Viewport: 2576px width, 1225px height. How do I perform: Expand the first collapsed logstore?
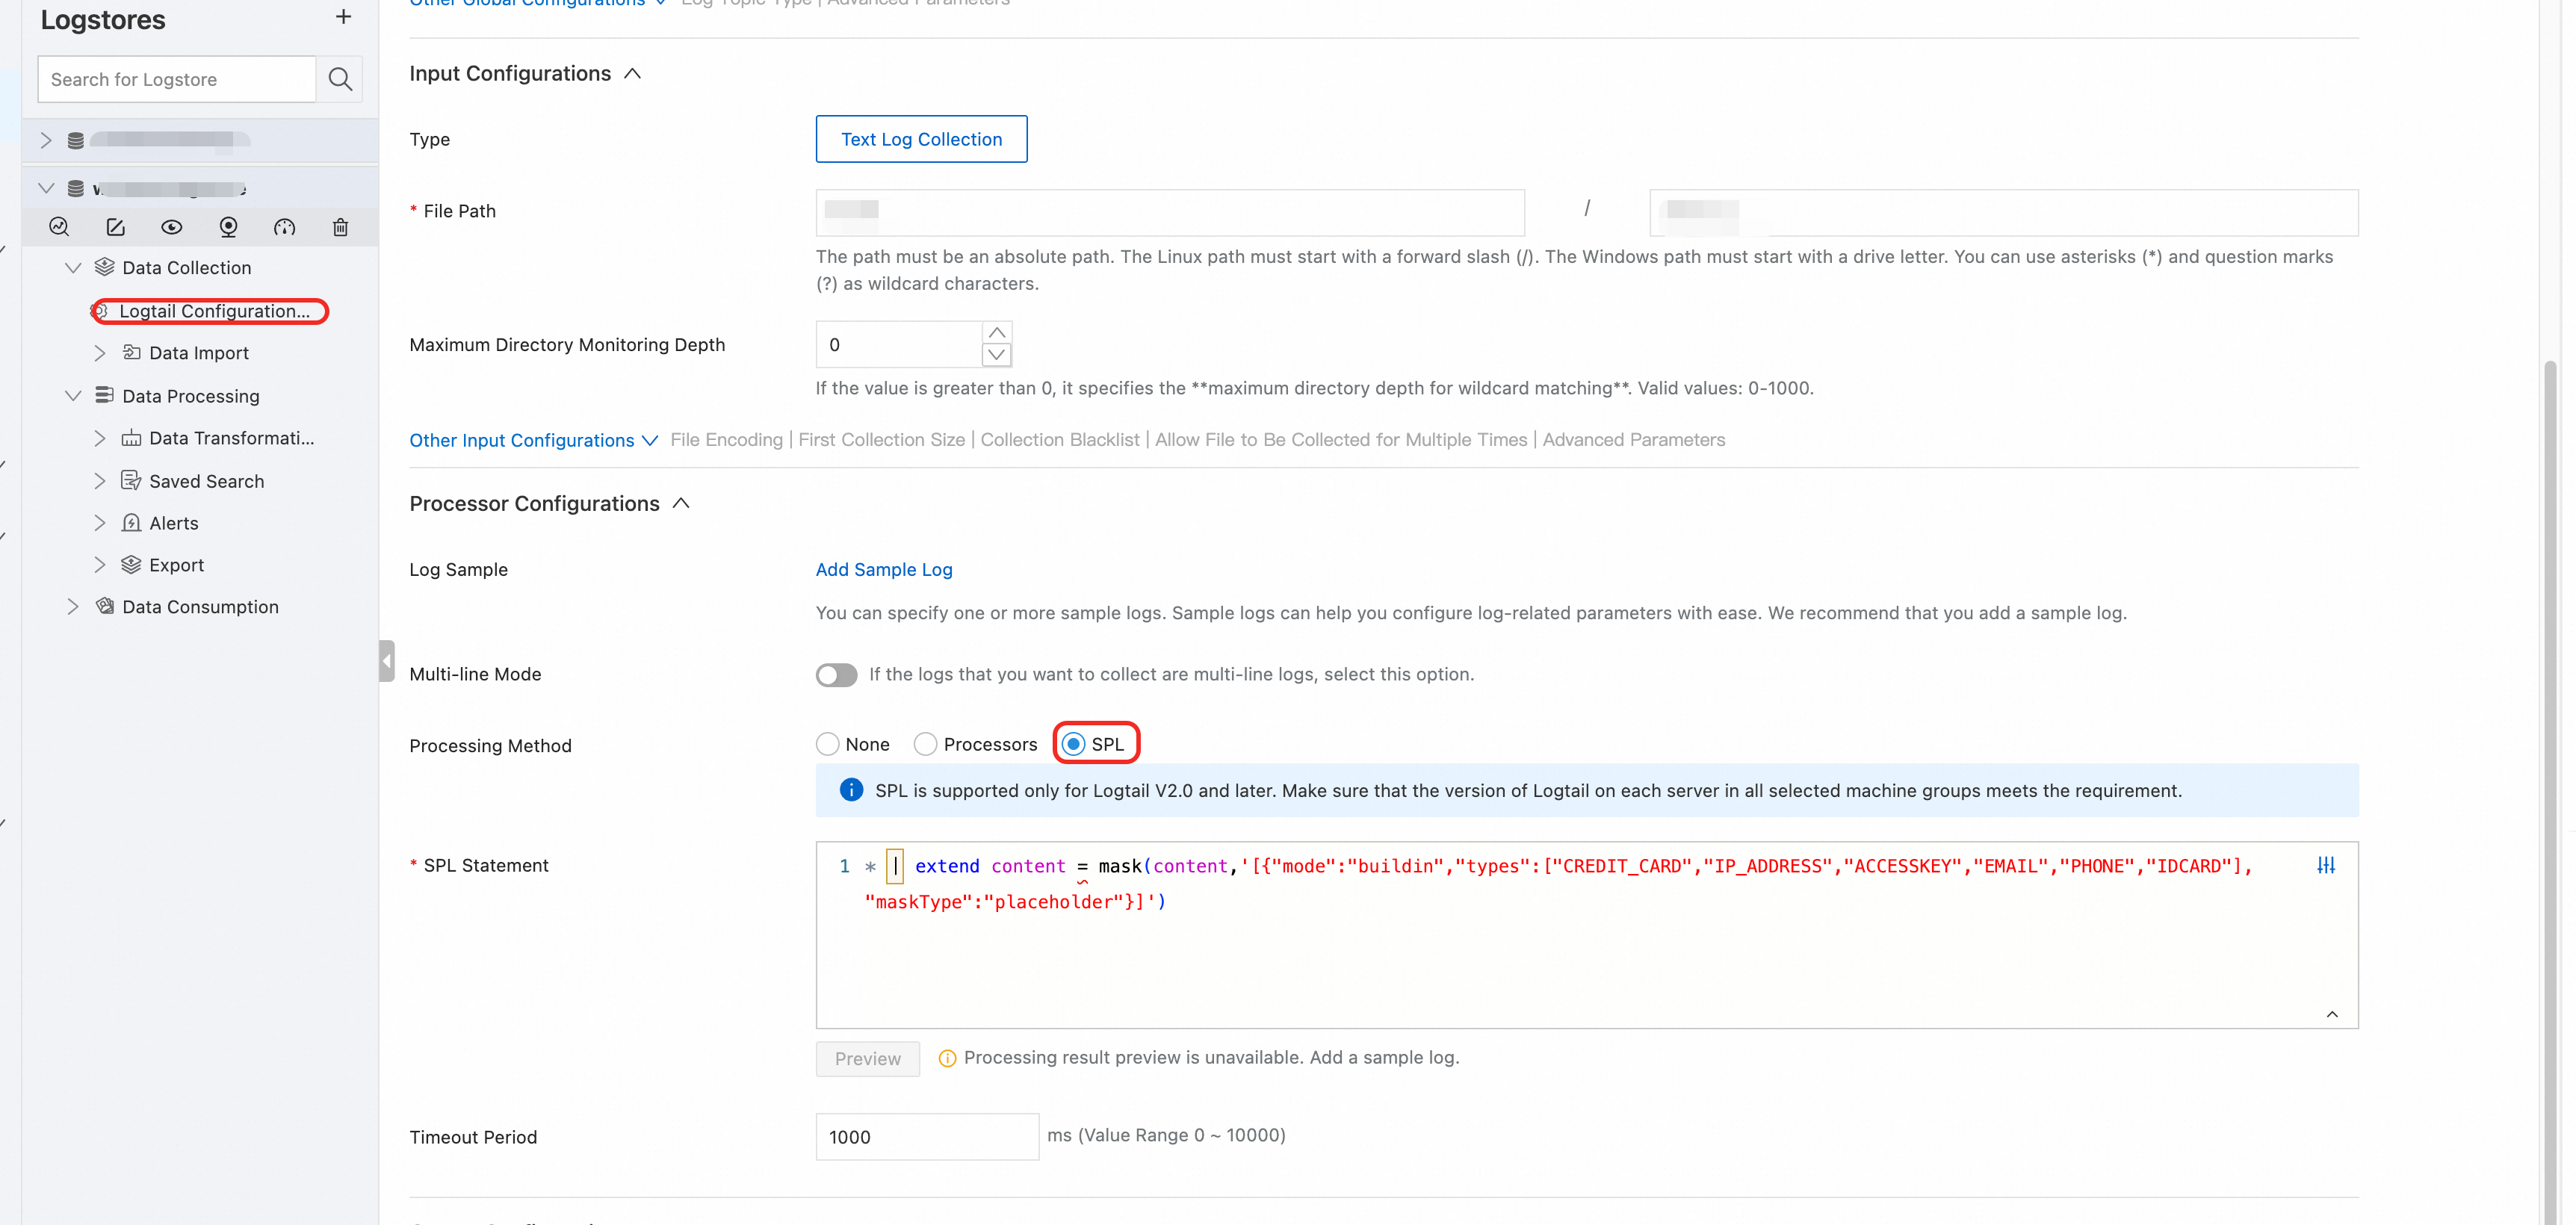(46, 140)
